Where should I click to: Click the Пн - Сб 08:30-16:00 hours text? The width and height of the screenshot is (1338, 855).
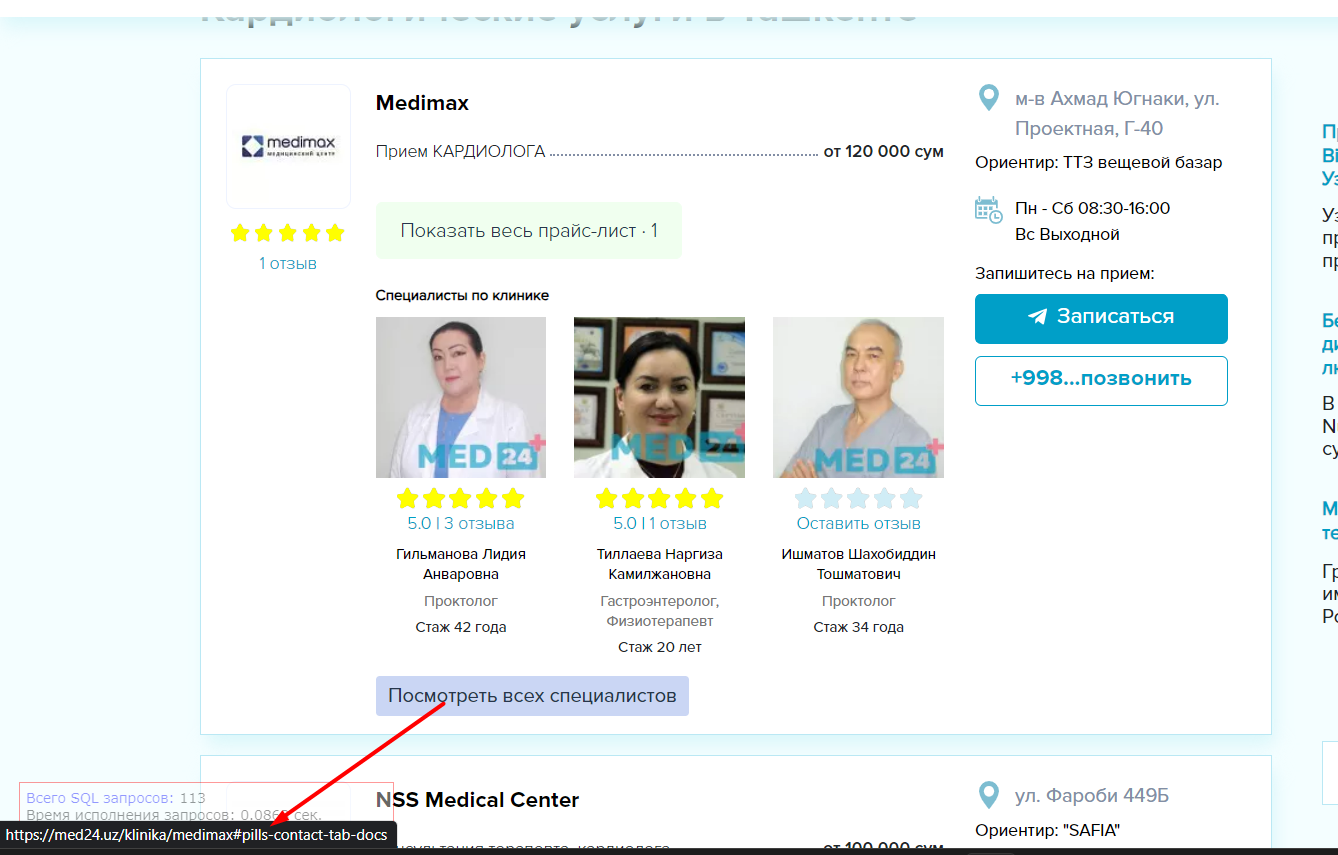[1092, 208]
